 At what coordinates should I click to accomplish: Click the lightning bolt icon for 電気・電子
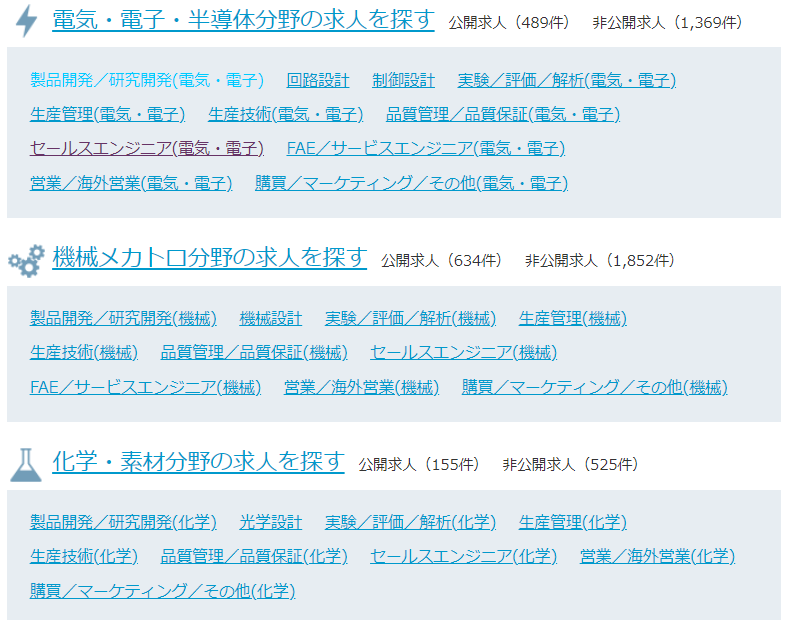[26, 21]
